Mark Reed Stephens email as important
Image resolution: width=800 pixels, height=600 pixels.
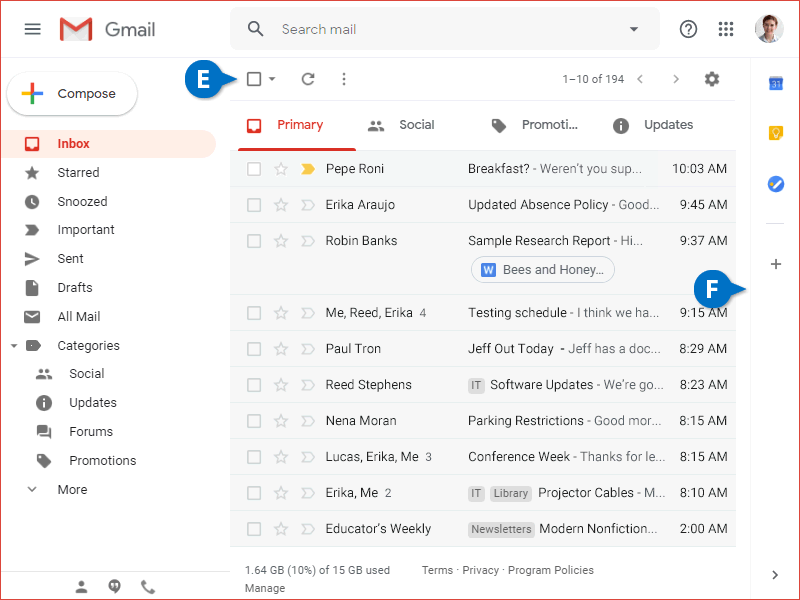coord(308,385)
